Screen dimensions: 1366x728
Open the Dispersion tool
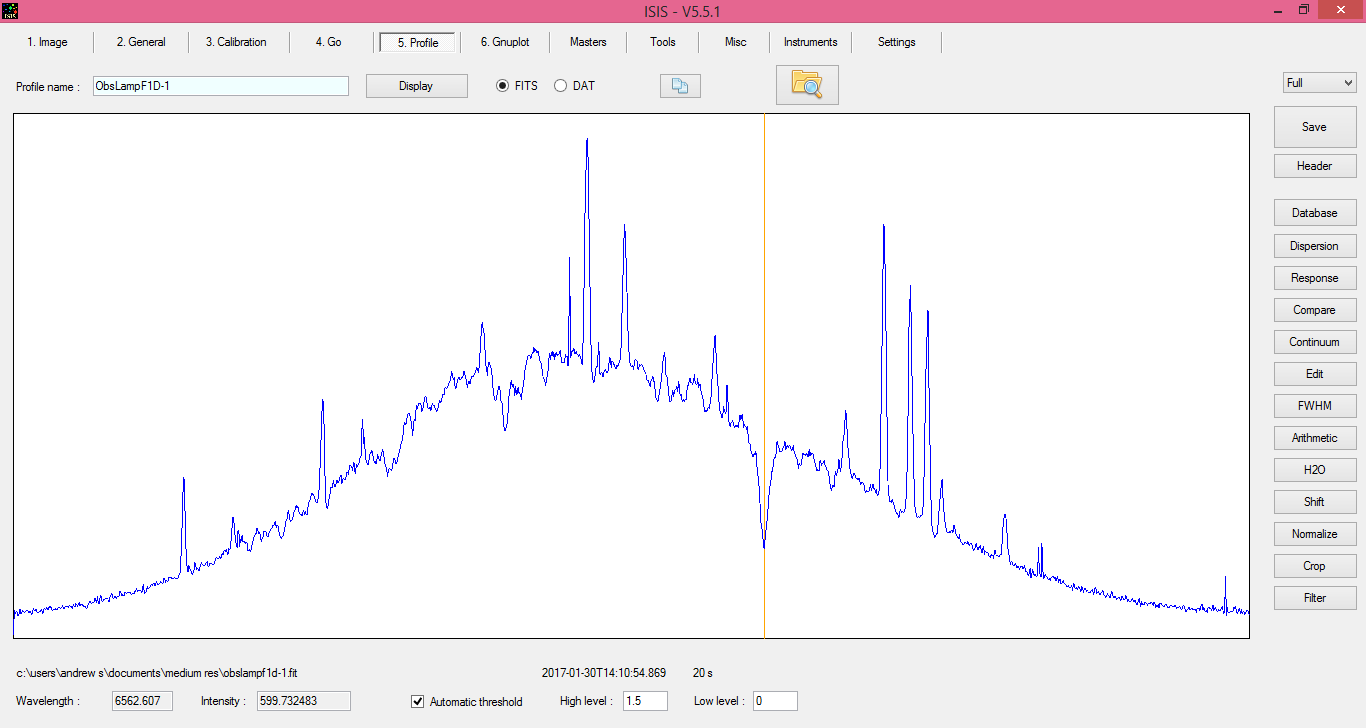[x=1314, y=246]
